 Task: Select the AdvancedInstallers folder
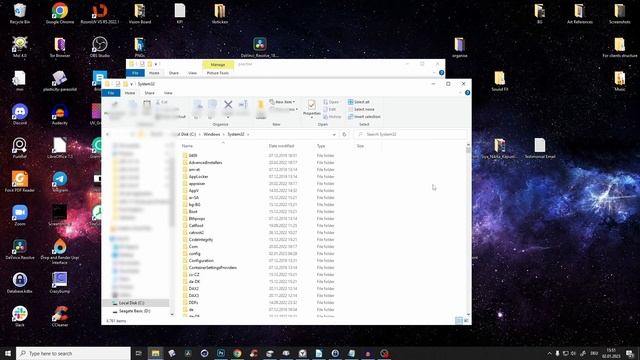pyautogui.click(x=205, y=162)
